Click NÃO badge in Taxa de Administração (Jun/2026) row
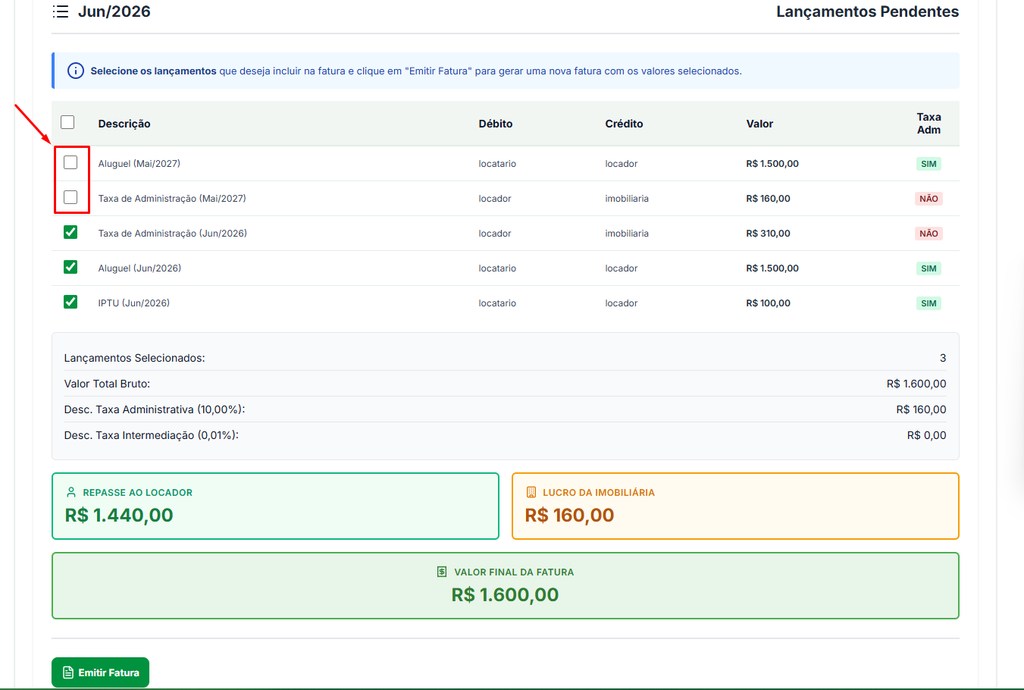The height and width of the screenshot is (690, 1024). pyautogui.click(x=929, y=234)
